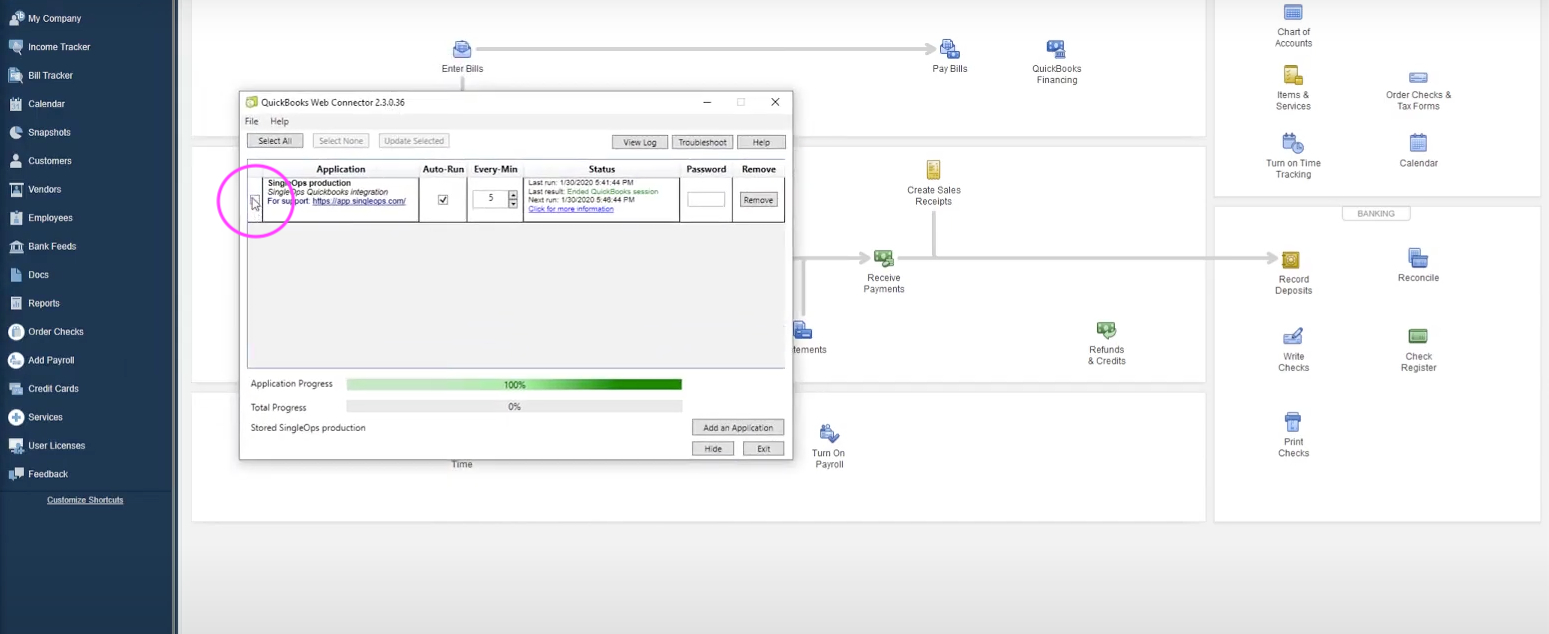The image size is (1549, 634).
Task: Open Chart of Accounts icon
Action: pyautogui.click(x=1293, y=13)
